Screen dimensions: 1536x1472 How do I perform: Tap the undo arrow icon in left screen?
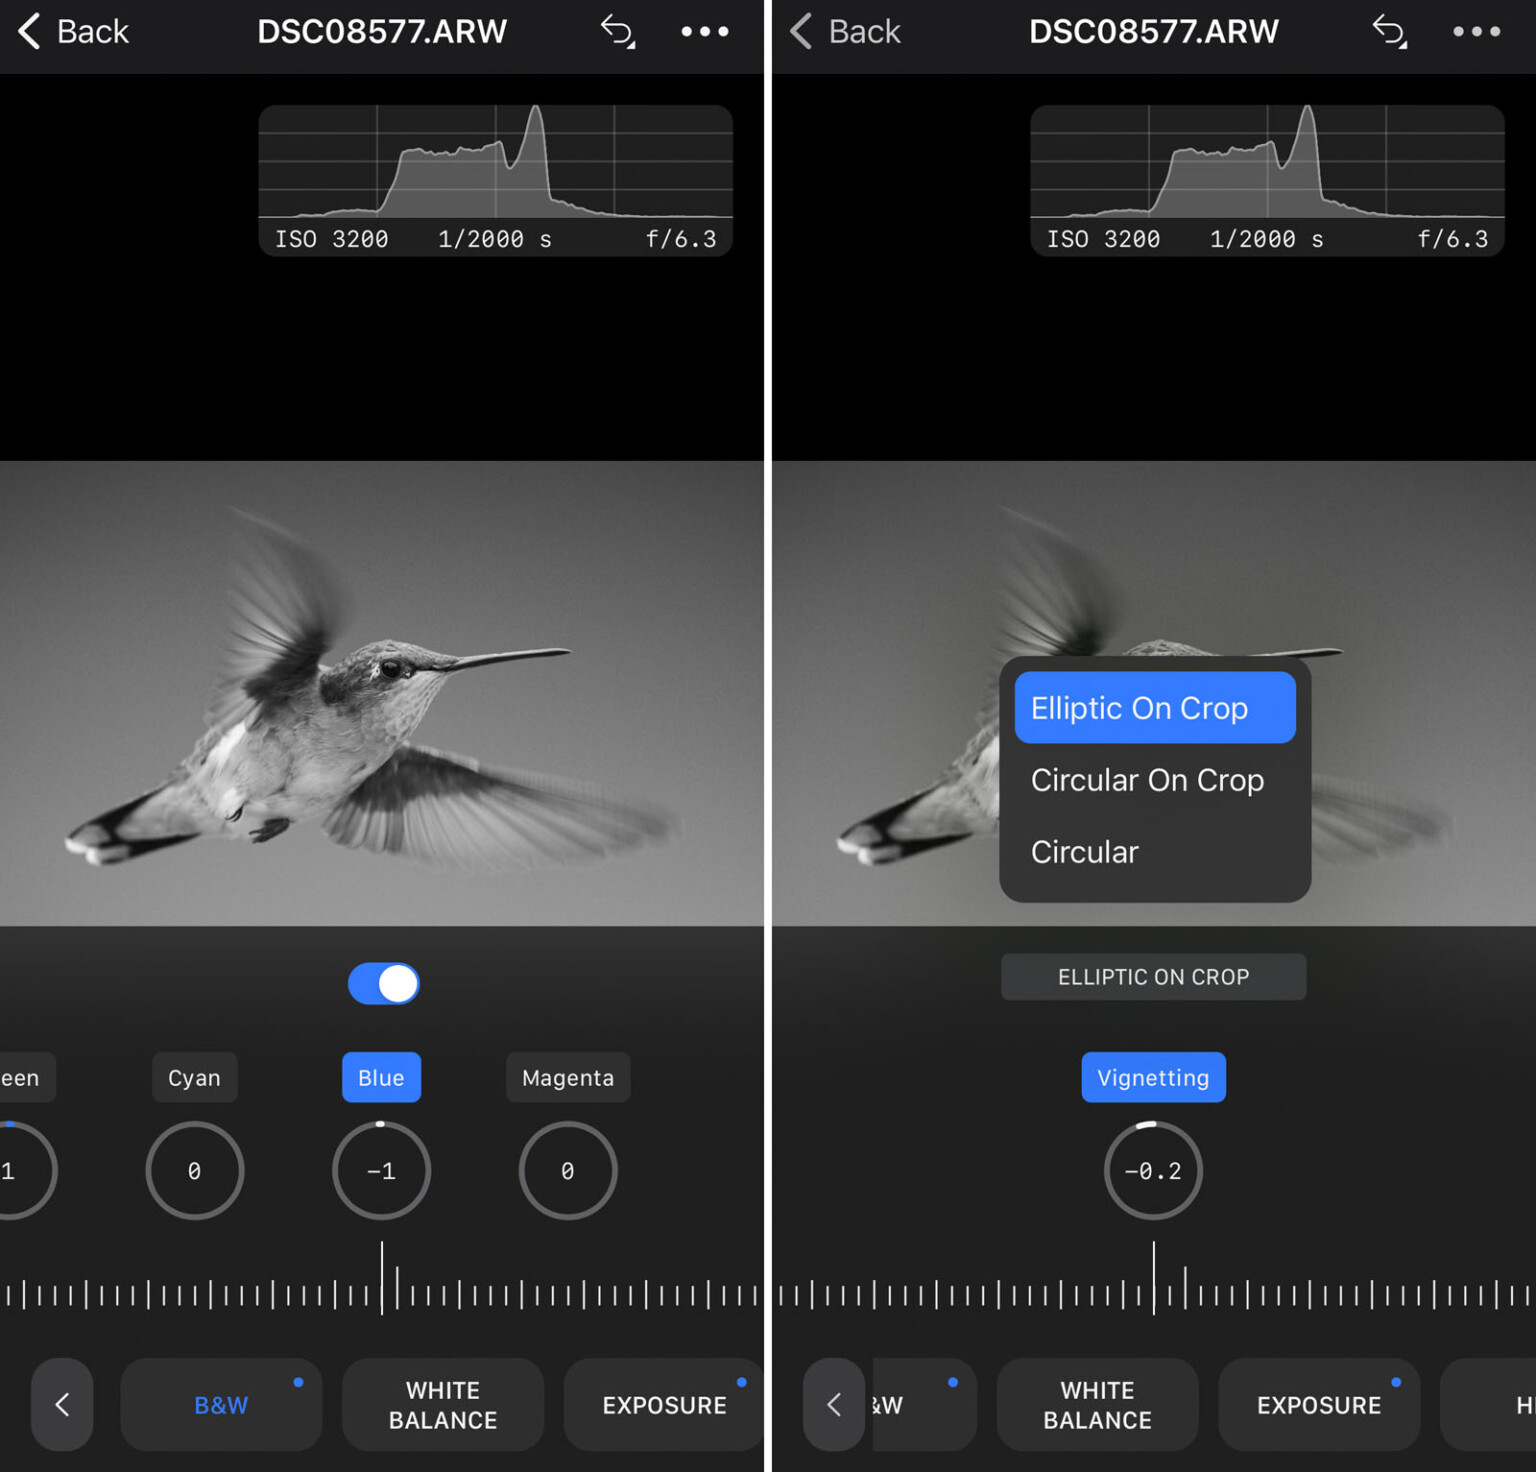pos(618,31)
